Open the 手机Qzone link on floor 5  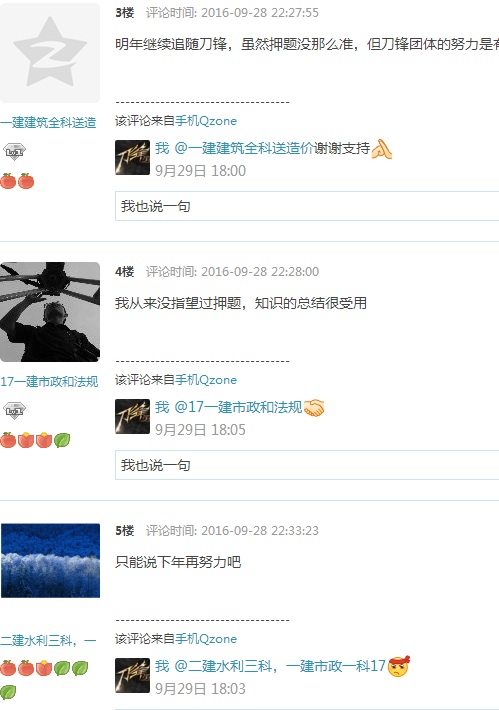click(206, 639)
